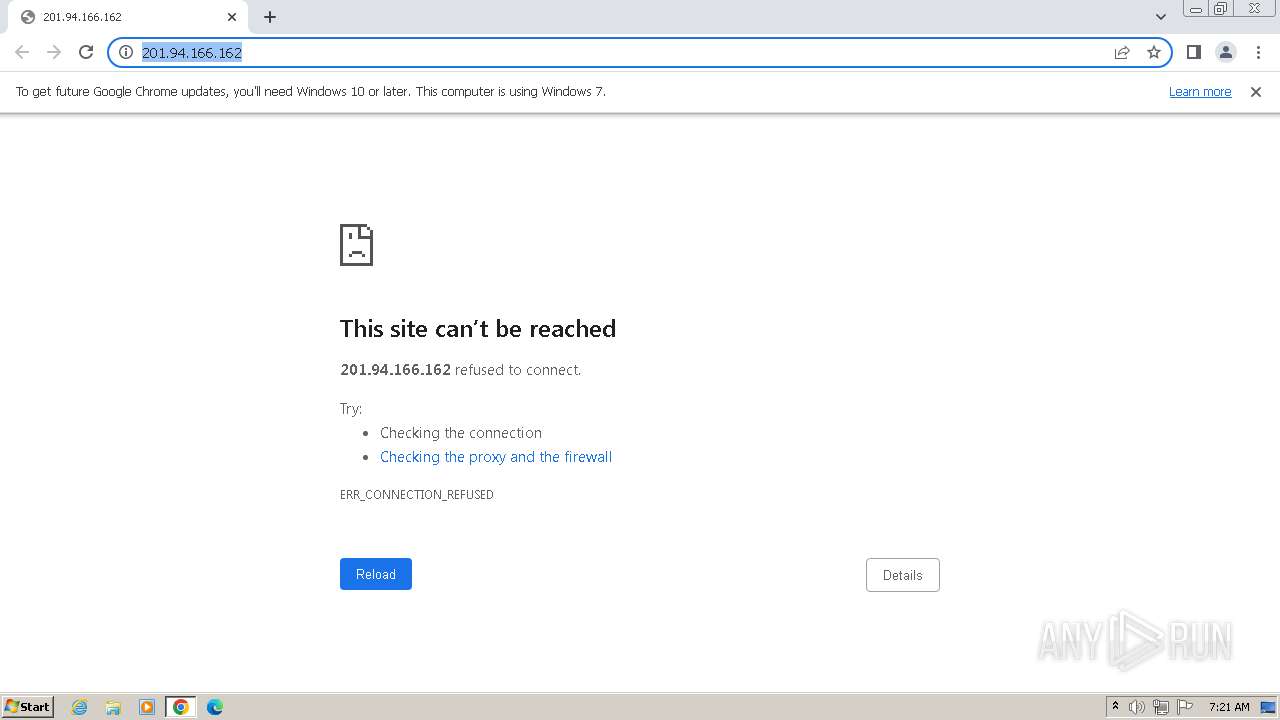Open the Windows Start menu
Viewport: 1280px width, 720px height.
[28, 706]
